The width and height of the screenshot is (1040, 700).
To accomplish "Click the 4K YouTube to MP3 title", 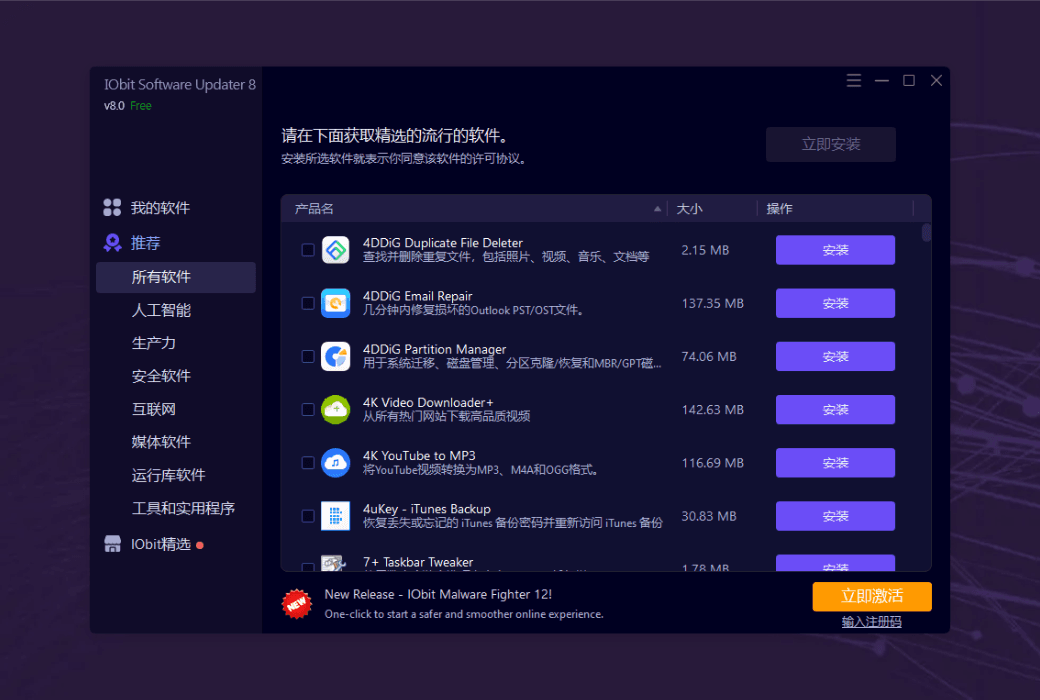I will pos(419,456).
